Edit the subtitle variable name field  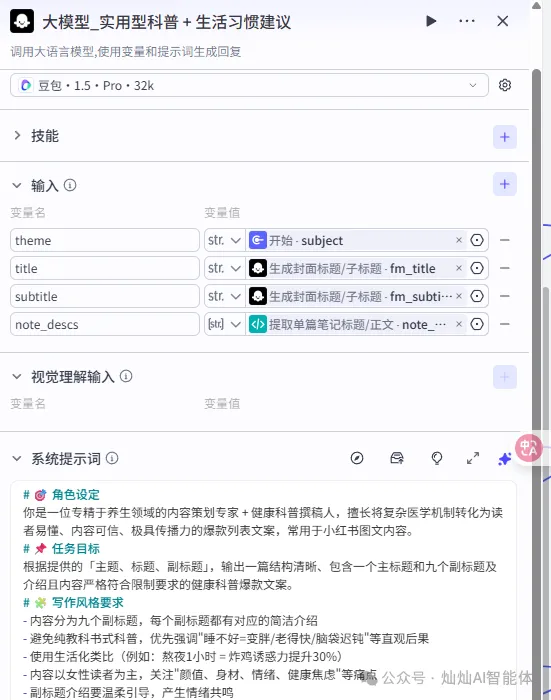[x=104, y=296]
